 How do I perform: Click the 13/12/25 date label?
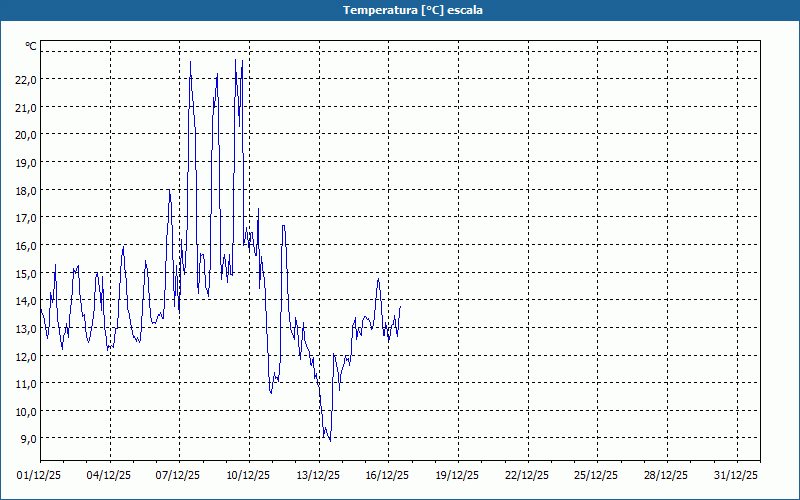(319, 475)
